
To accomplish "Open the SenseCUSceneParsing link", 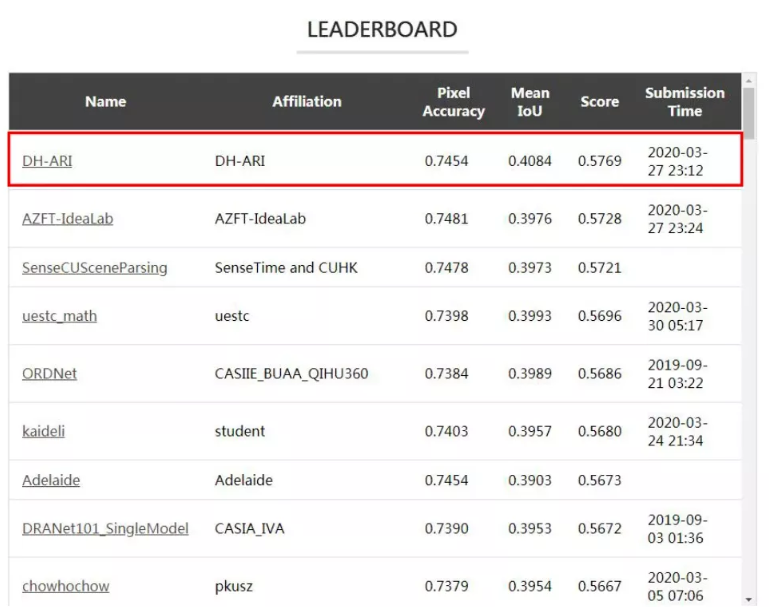I will (95, 268).
